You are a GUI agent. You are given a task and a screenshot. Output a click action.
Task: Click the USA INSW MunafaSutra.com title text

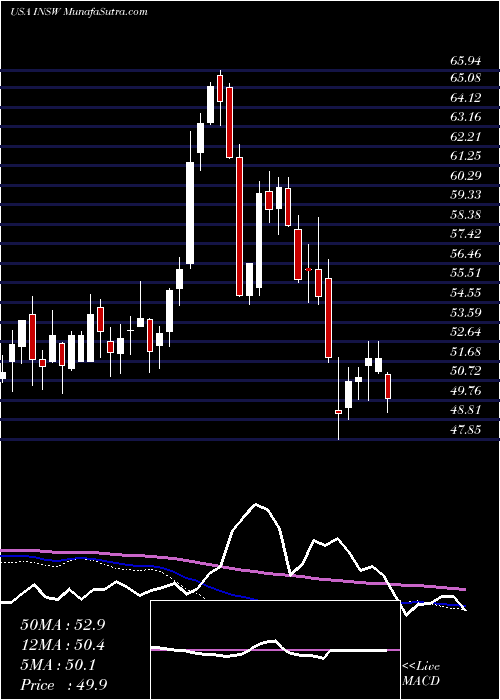pos(79,12)
